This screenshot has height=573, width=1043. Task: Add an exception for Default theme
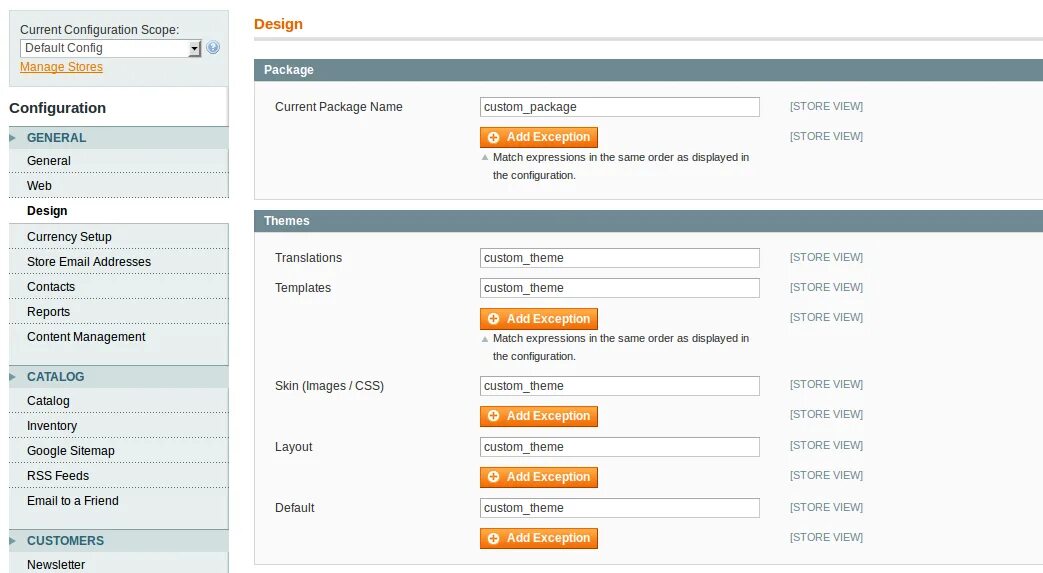(539, 538)
